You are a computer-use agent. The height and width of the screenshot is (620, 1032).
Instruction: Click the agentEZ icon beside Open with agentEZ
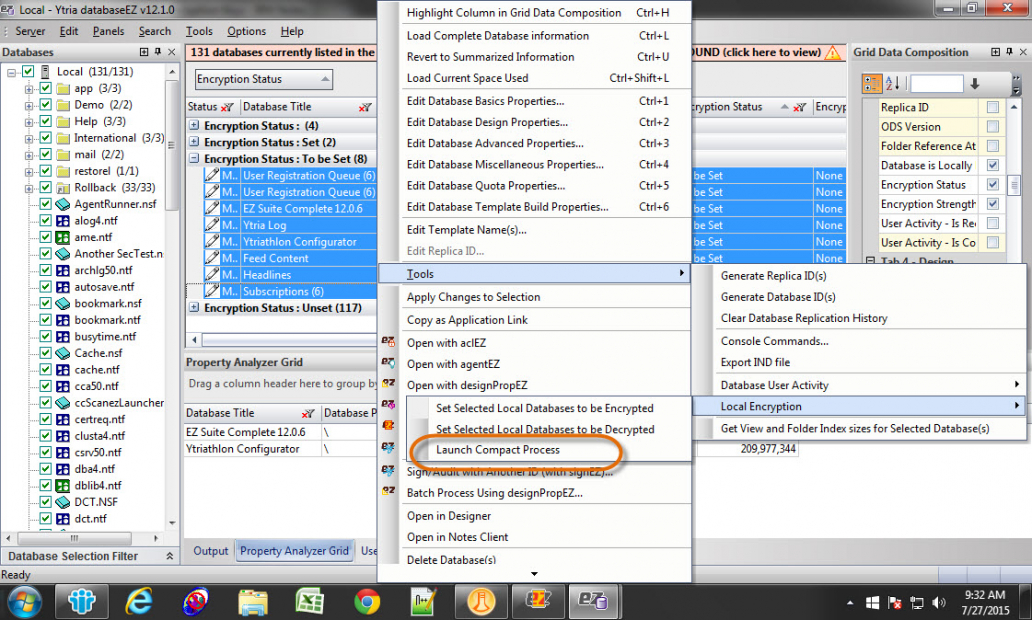click(388, 362)
